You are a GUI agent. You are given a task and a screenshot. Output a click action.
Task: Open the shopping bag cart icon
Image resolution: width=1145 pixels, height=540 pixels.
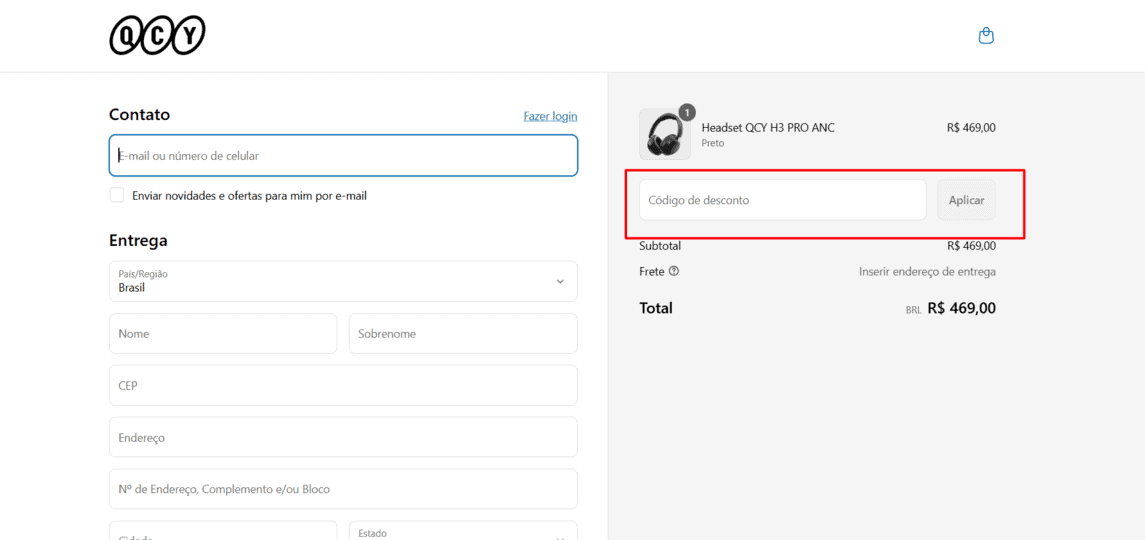(x=986, y=36)
